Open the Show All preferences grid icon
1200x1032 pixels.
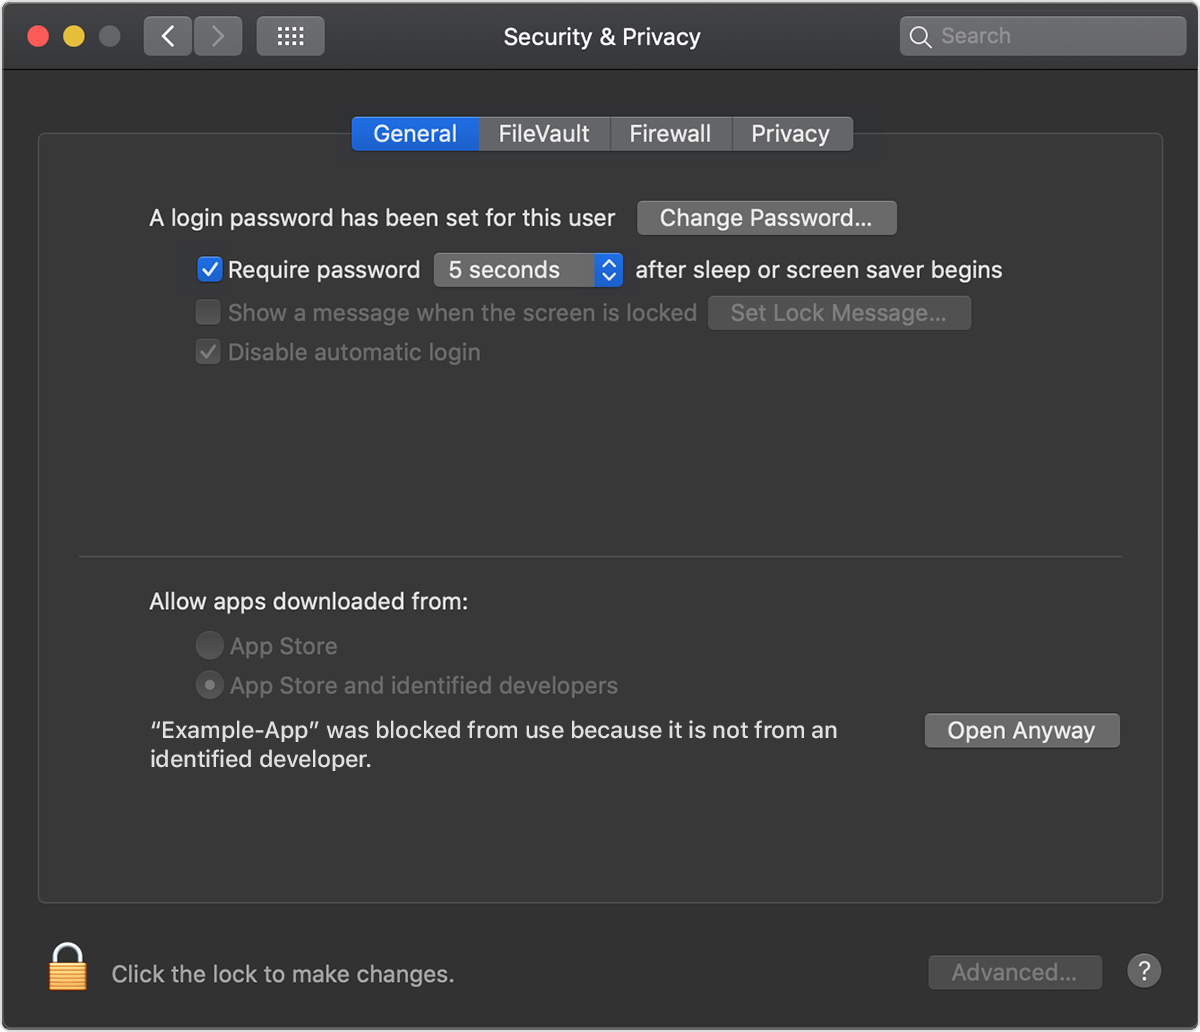coord(290,35)
